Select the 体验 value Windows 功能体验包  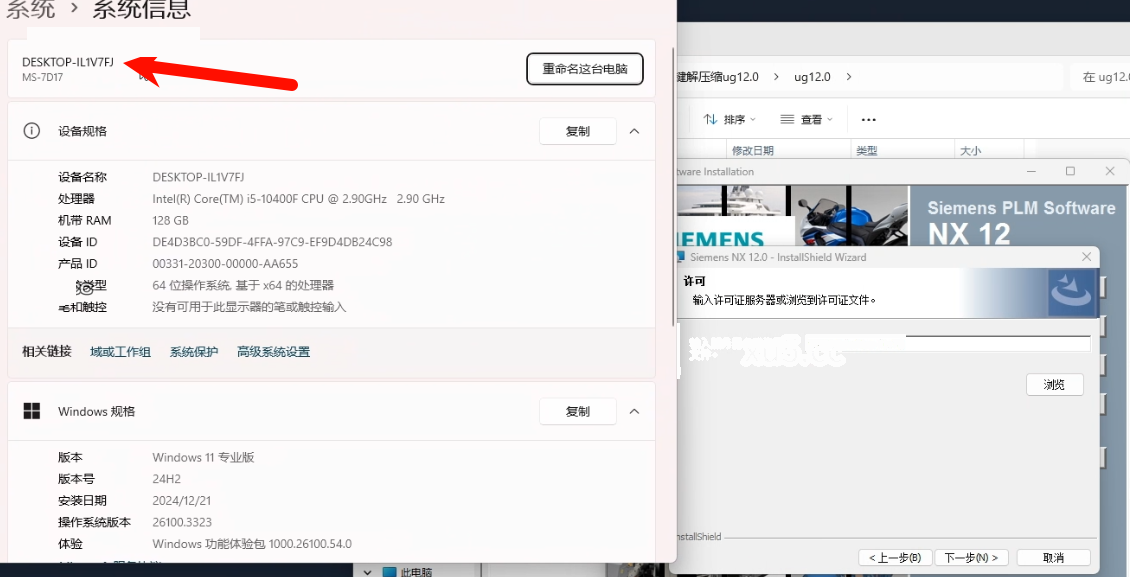click(252, 544)
